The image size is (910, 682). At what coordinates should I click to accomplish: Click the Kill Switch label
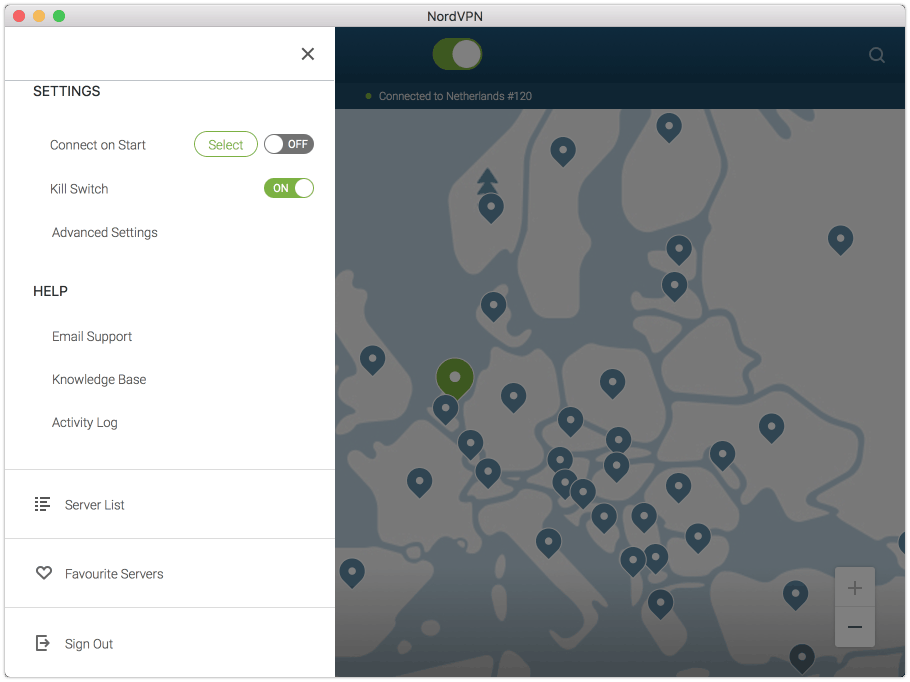(x=79, y=189)
